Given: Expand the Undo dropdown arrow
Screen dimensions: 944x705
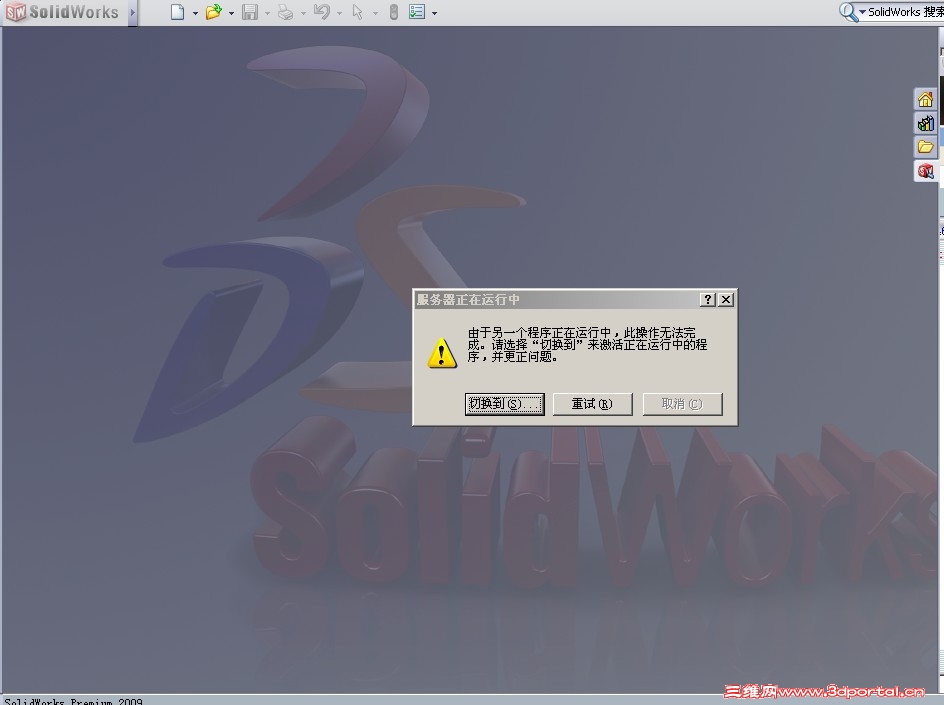Looking at the screenshot, I should click(340, 13).
